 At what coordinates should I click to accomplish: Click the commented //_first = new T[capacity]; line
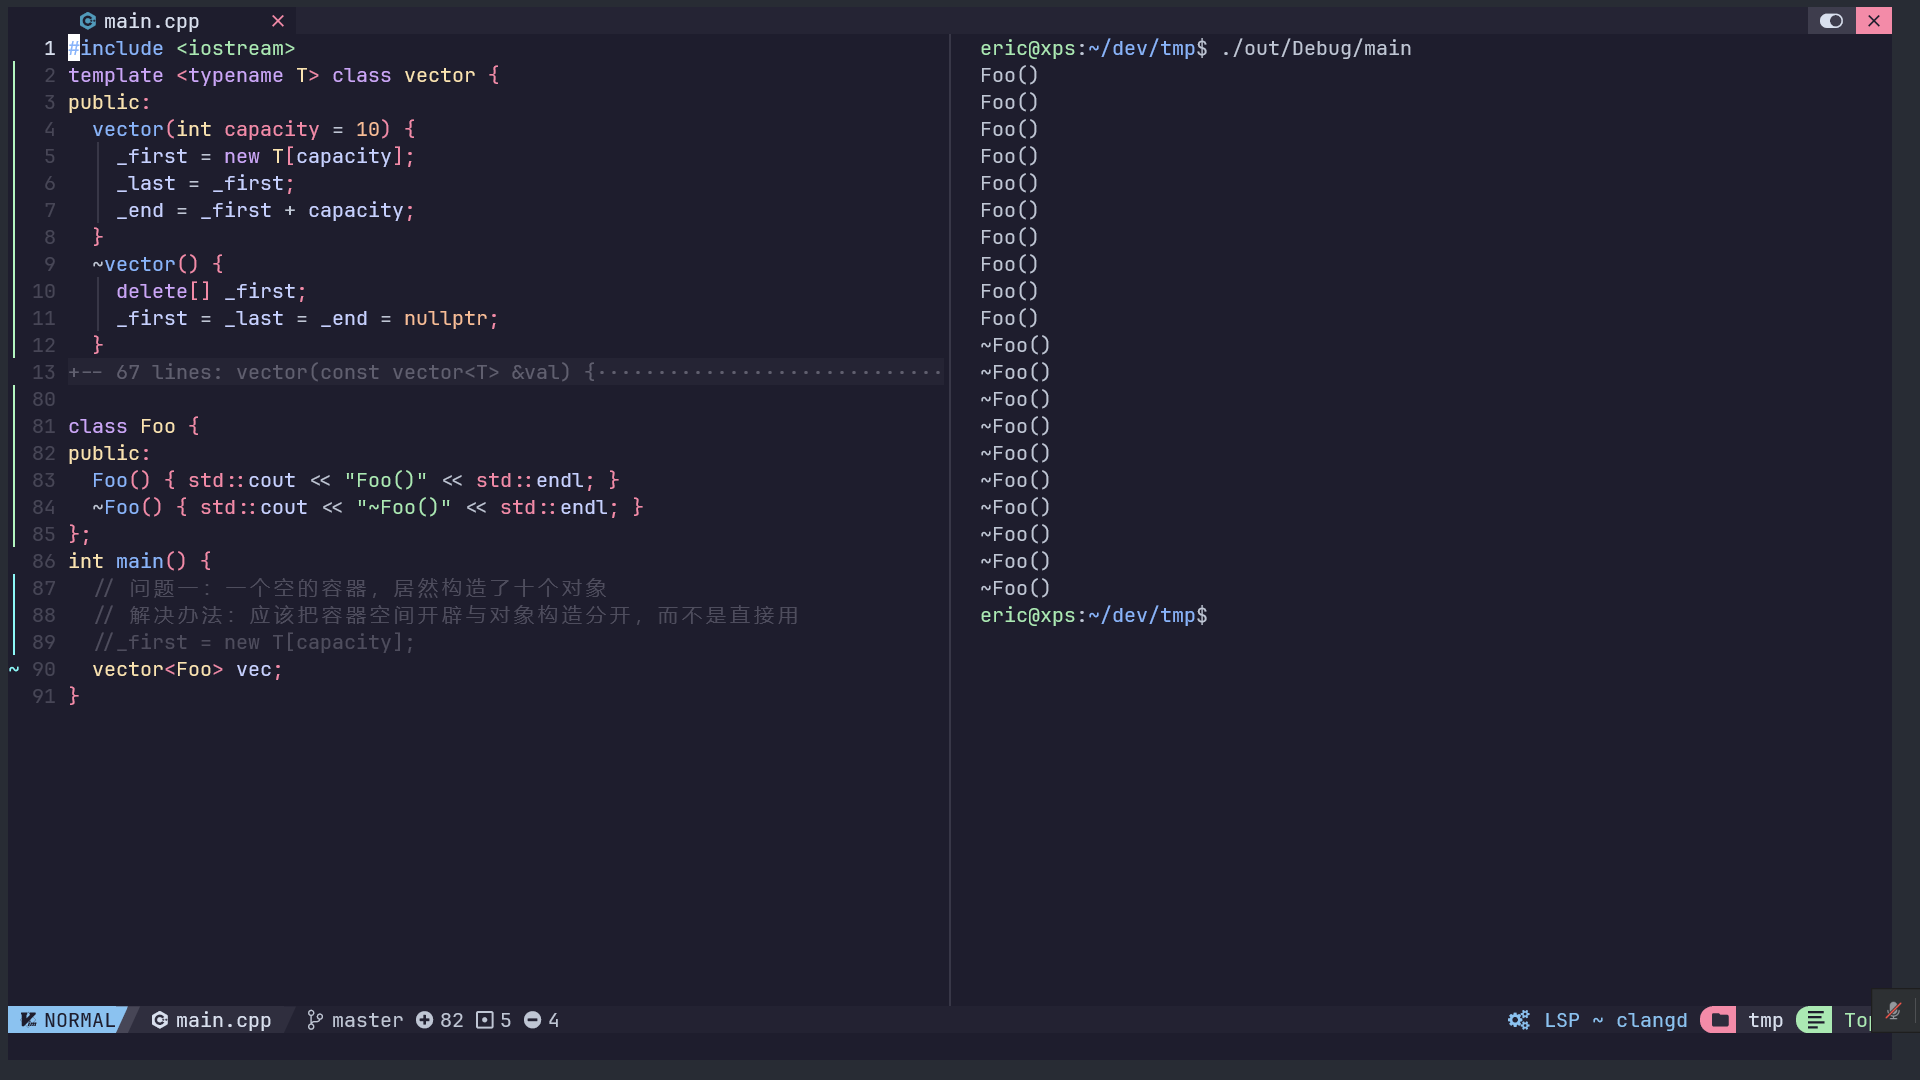[253, 642]
